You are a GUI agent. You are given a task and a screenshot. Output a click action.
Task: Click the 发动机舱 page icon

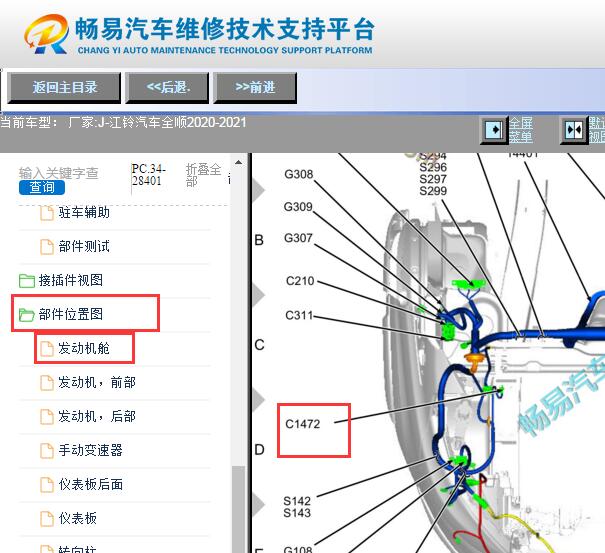(x=47, y=348)
